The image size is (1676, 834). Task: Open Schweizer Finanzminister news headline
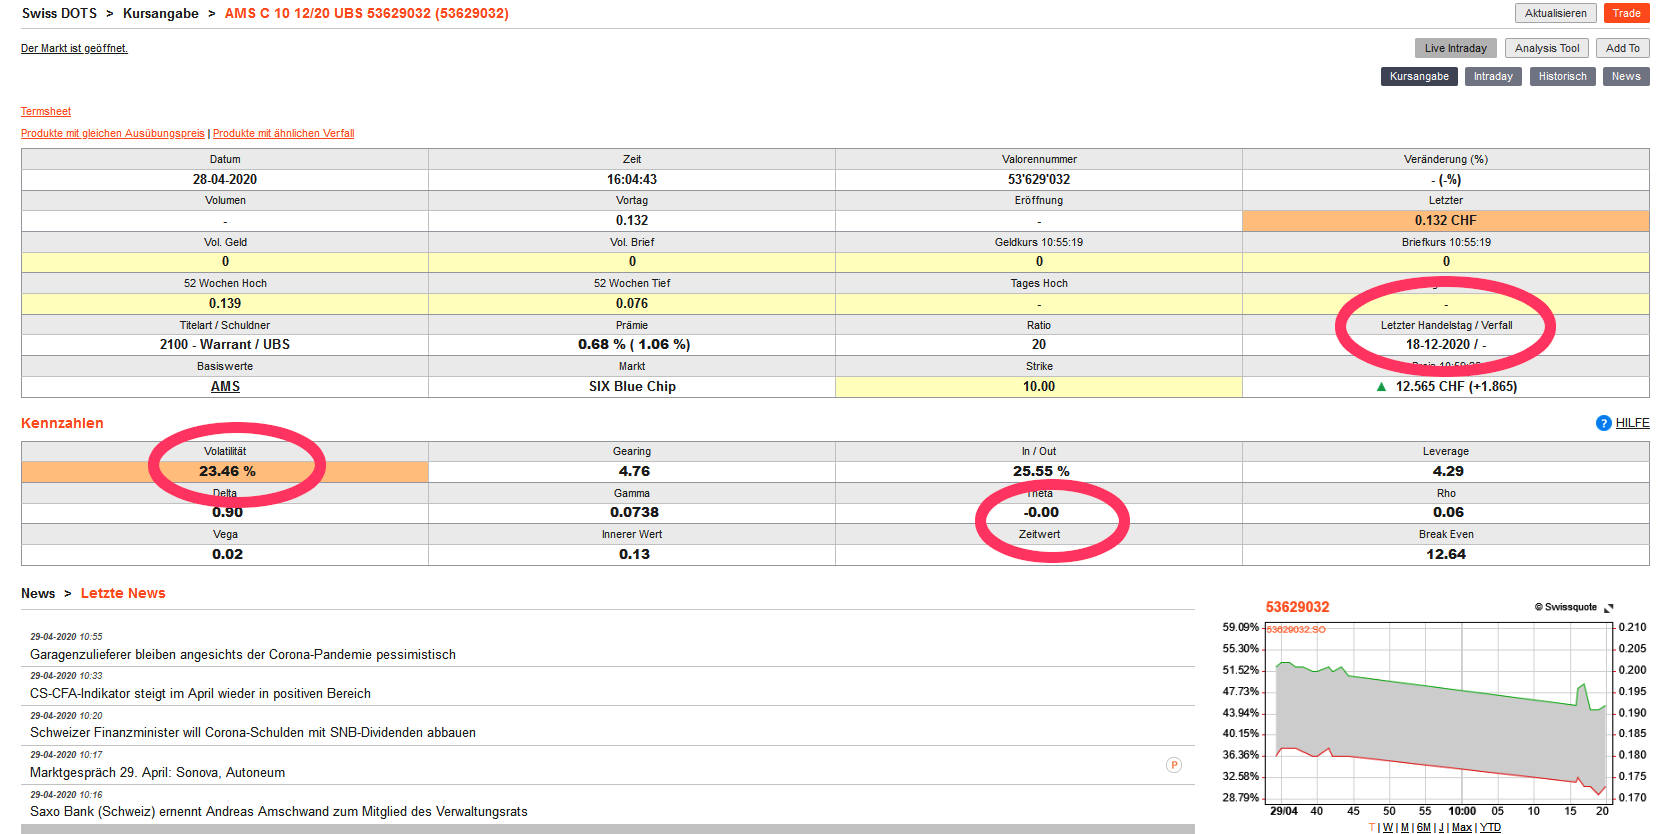click(x=253, y=732)
